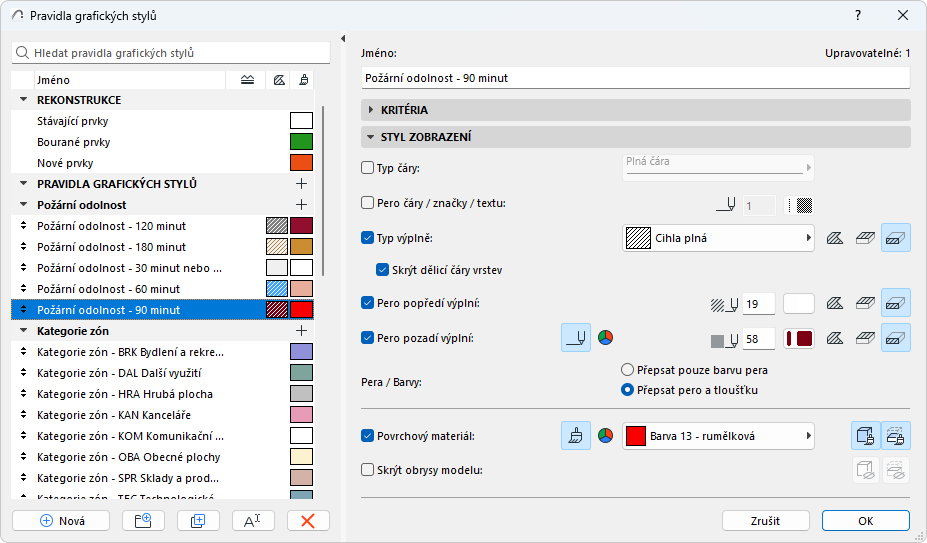The image size is (927, 543).
Task: Click the second 3D surface override icon
Action: 896,436
